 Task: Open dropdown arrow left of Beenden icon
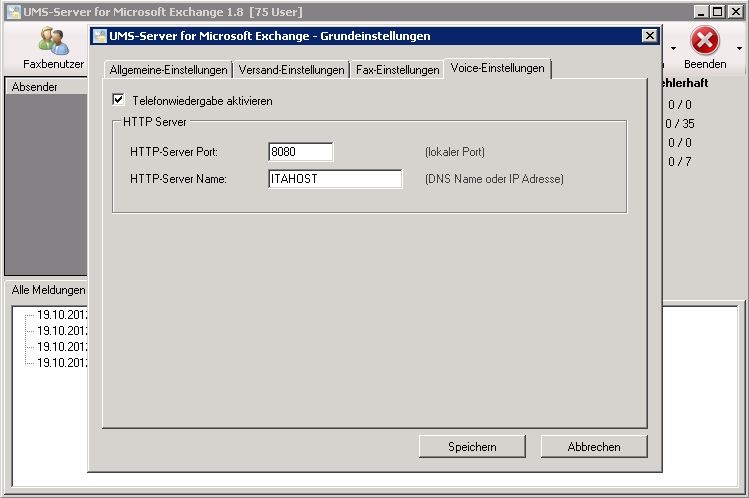673,48
